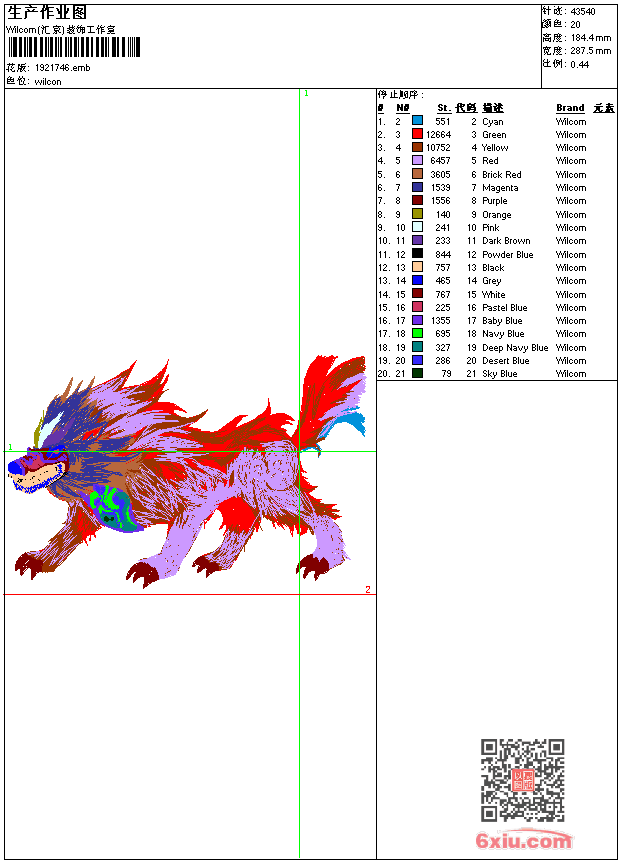Click the stitch count 3605
This screenshot has width=620, height=860.
(441, 174)
